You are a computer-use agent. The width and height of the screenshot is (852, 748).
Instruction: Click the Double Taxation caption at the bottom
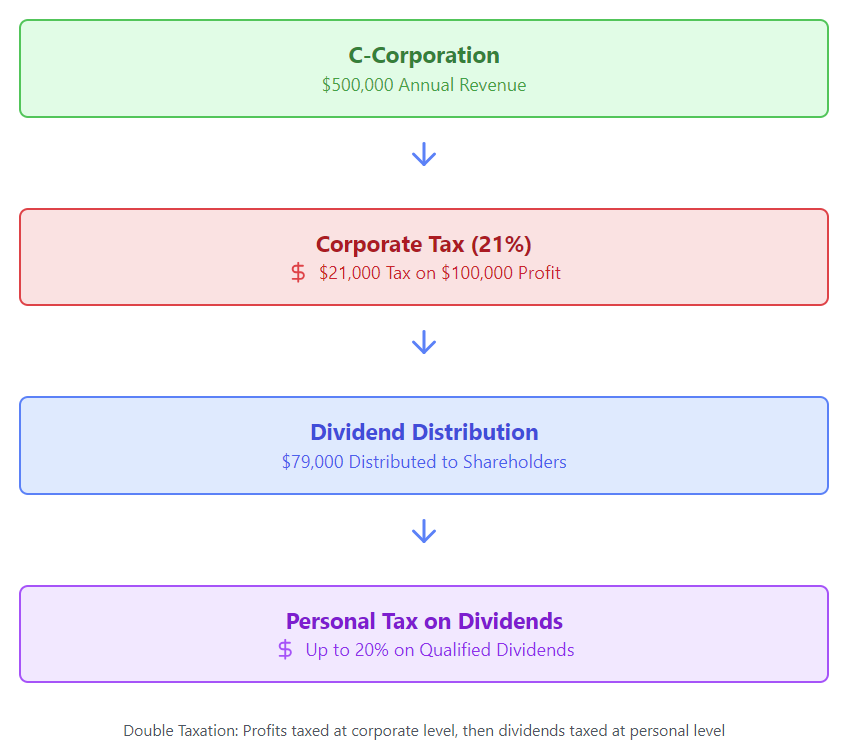(424, 731)
